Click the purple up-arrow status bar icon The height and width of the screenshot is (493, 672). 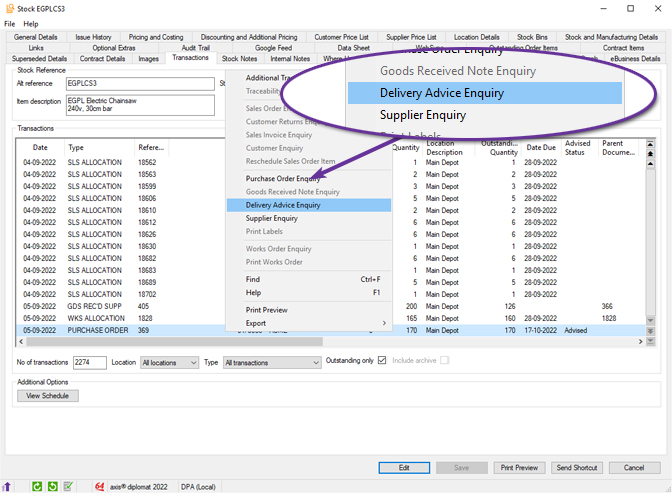tap(6, 487)
